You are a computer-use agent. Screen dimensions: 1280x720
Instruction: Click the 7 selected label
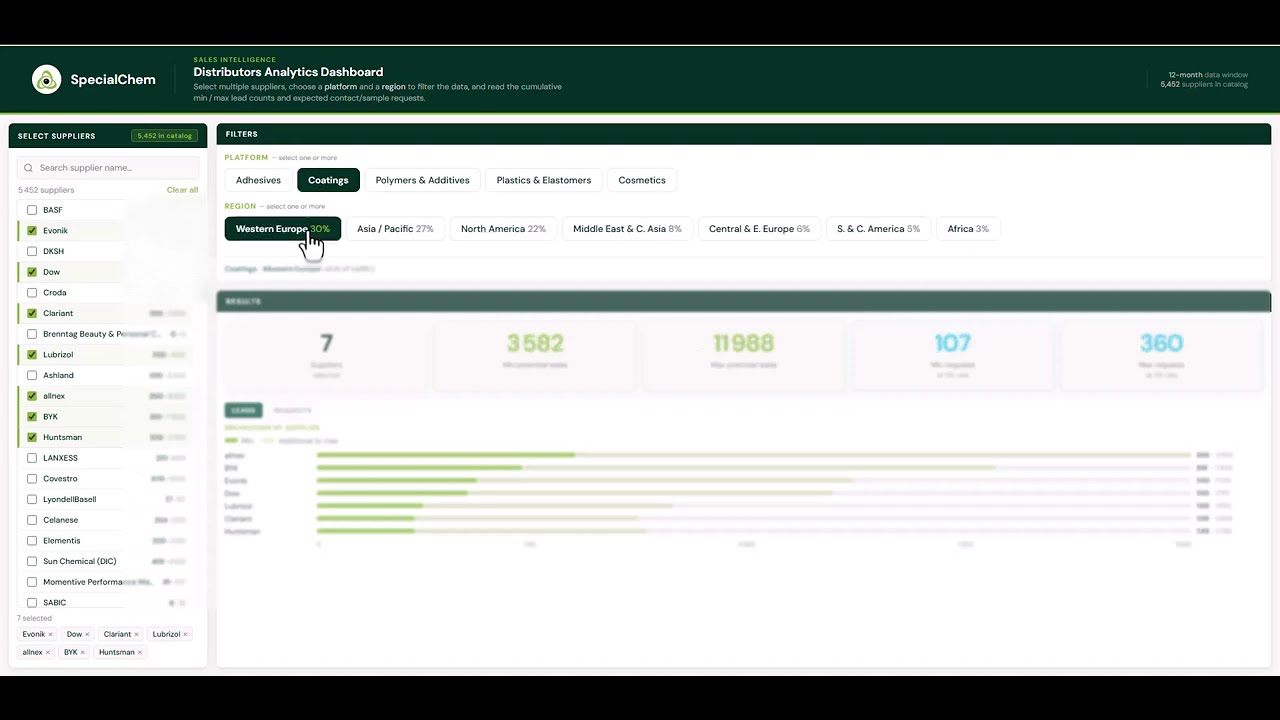35,618
